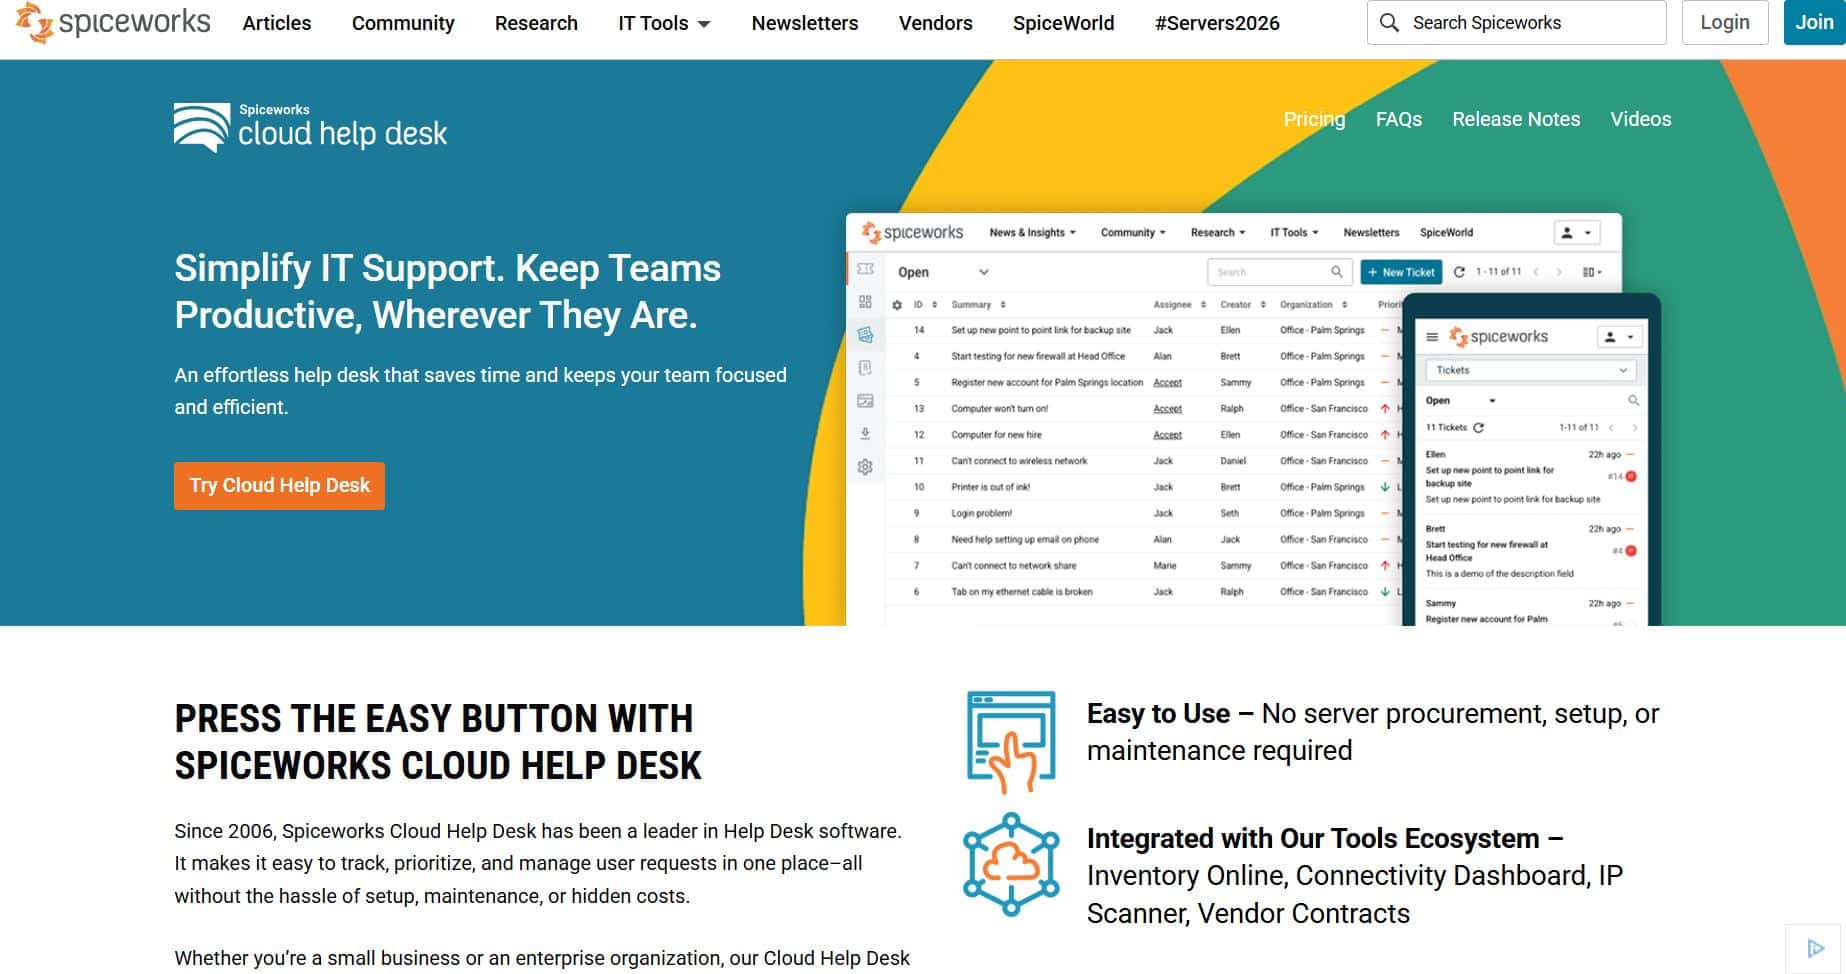Open the Release Notes link
The height and width of the screenshot is (974, 1846).
pyautogui.click(x=1516, y=119)
